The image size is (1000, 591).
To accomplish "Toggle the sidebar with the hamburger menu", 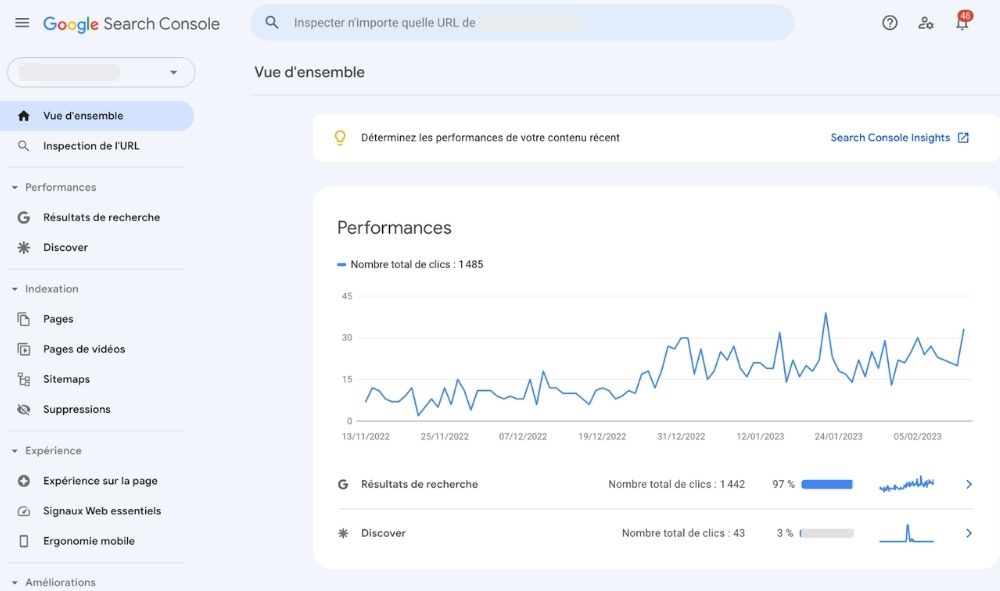I will (x=21, y=21).
